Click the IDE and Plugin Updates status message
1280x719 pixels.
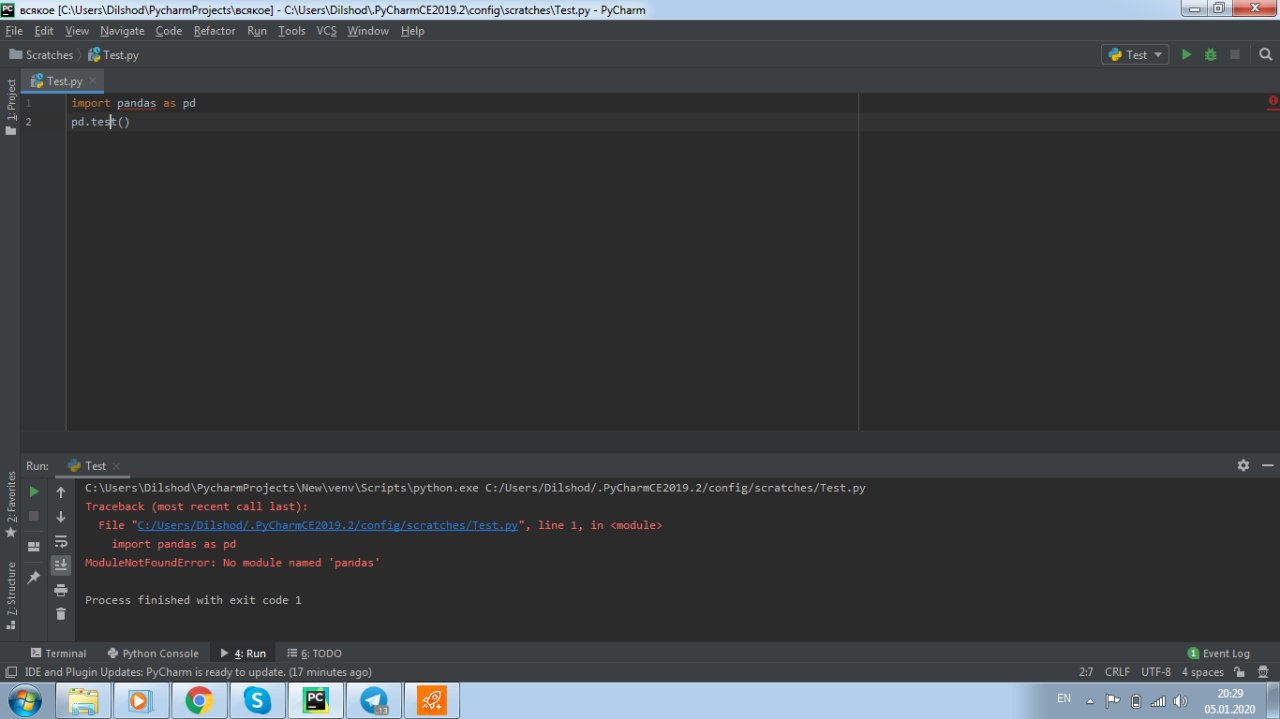coord(198,672)
